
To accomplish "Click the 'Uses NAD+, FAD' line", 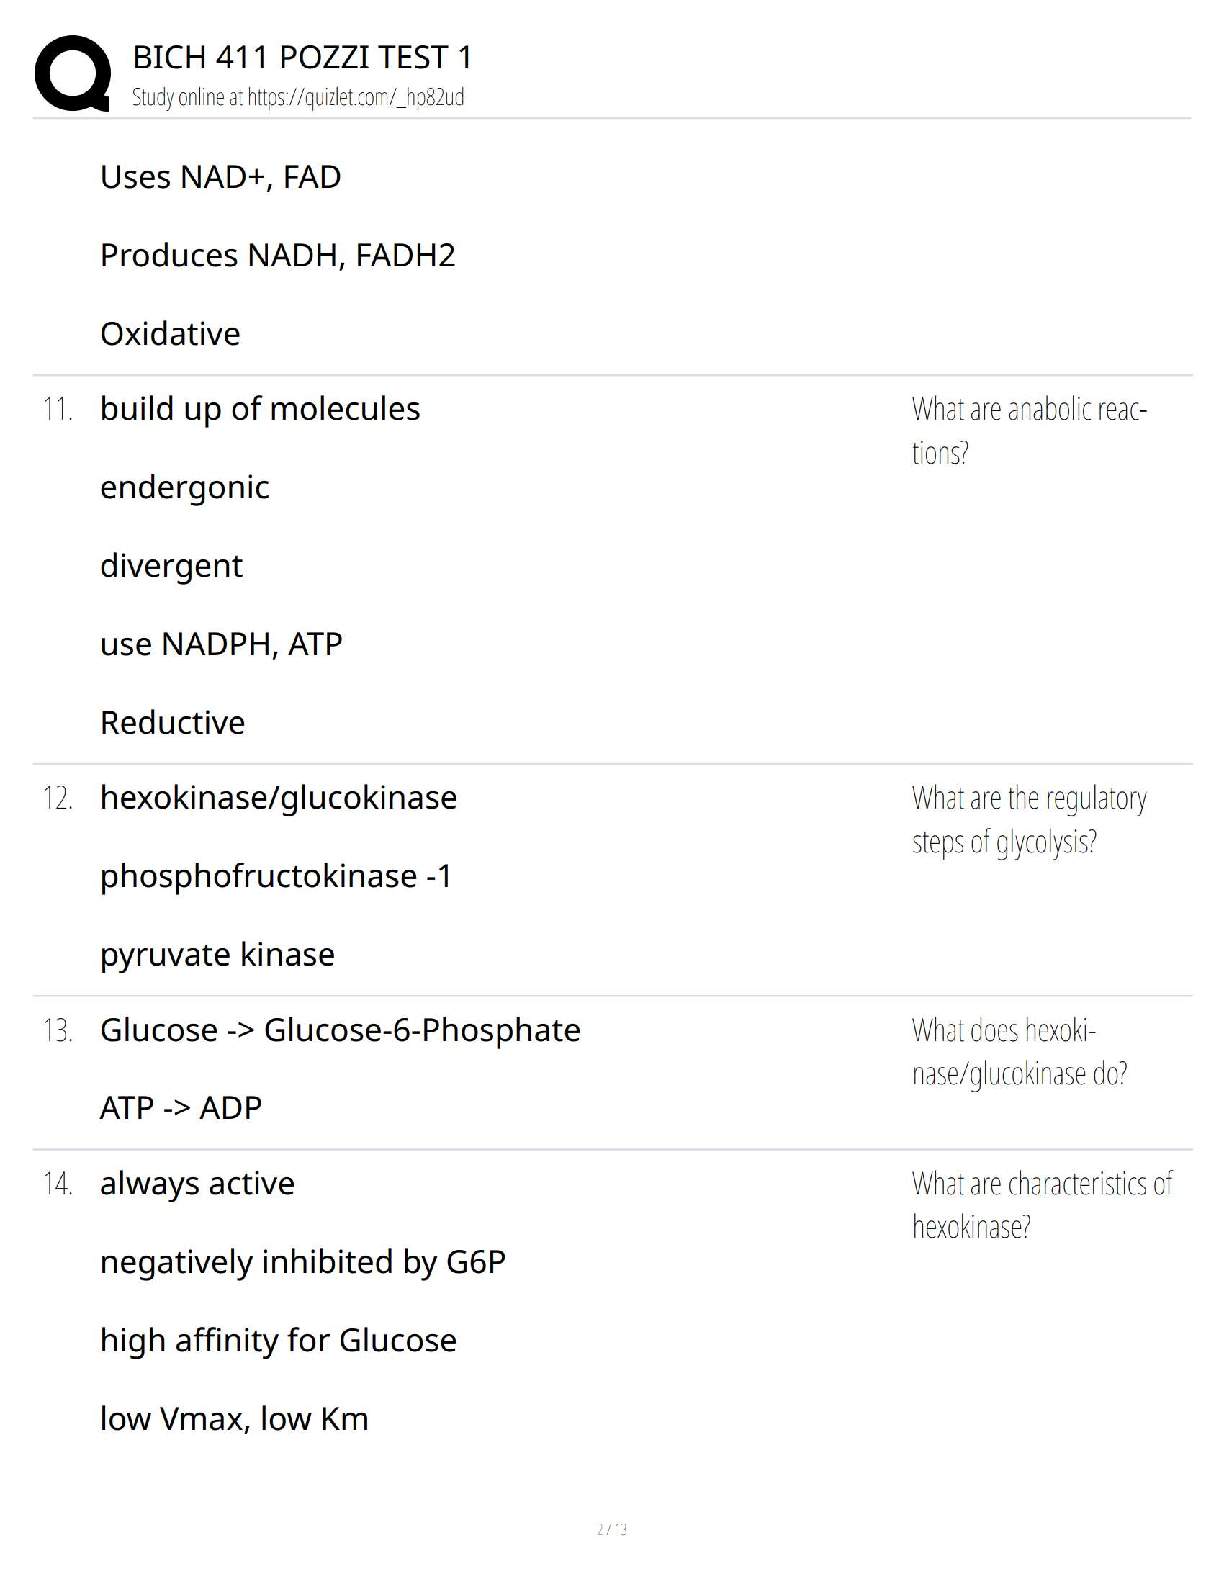I will click(221, 177).
